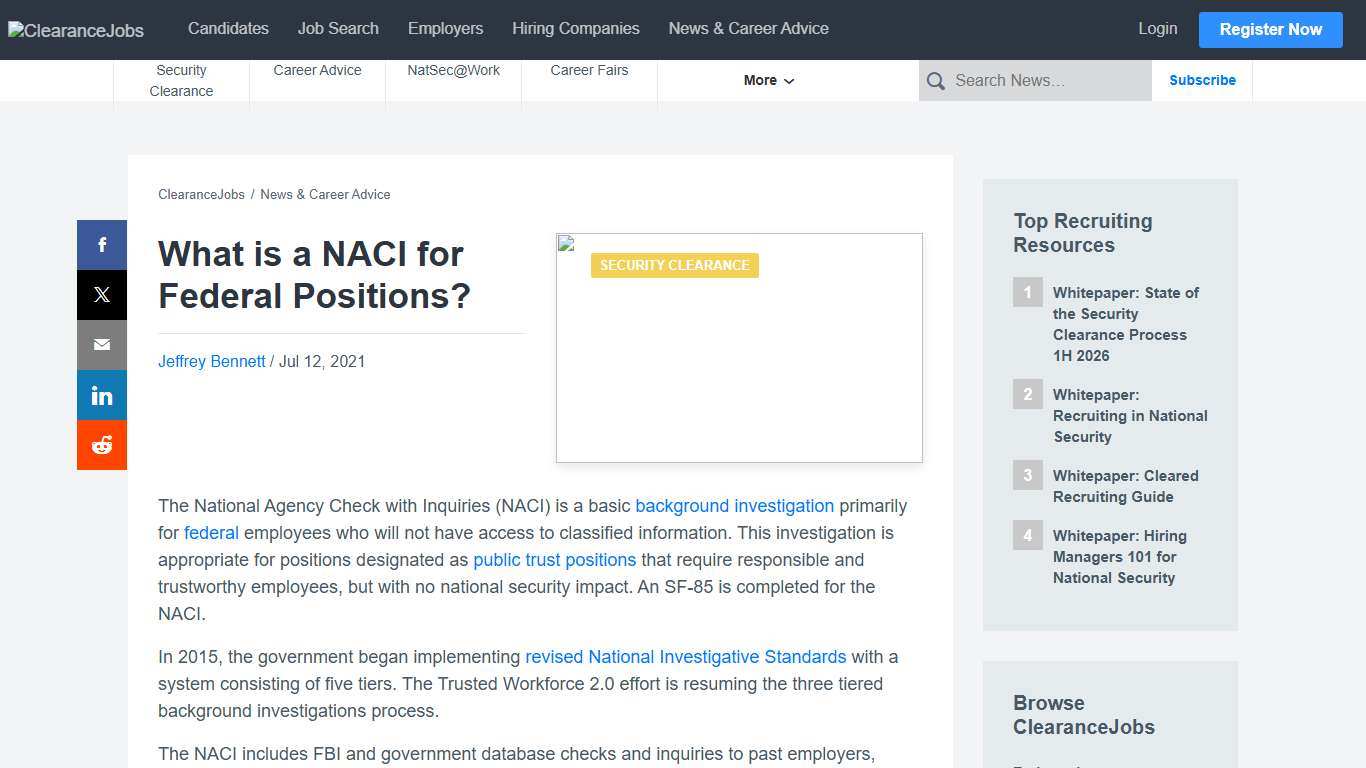Screen dimensions: 1366x768
Task: Email this article
Action: pyautogui.click(x=101, y=344)
